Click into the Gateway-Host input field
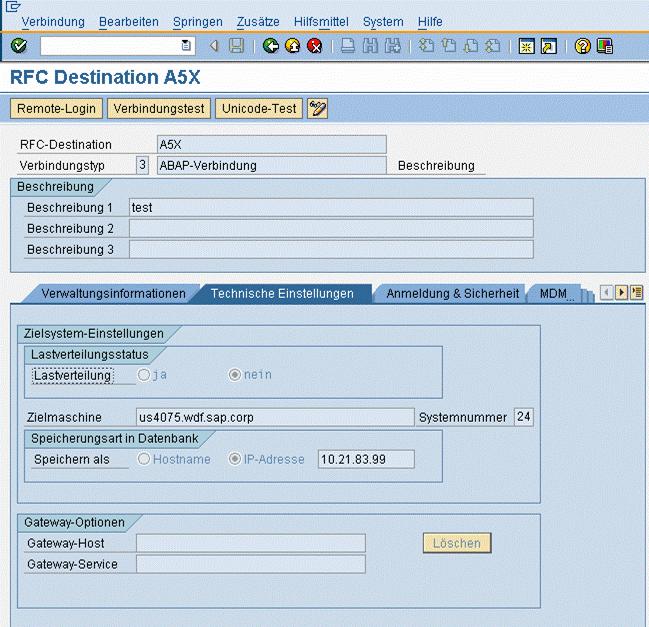This screenshot has height=627, width=649. pos(250,543)
